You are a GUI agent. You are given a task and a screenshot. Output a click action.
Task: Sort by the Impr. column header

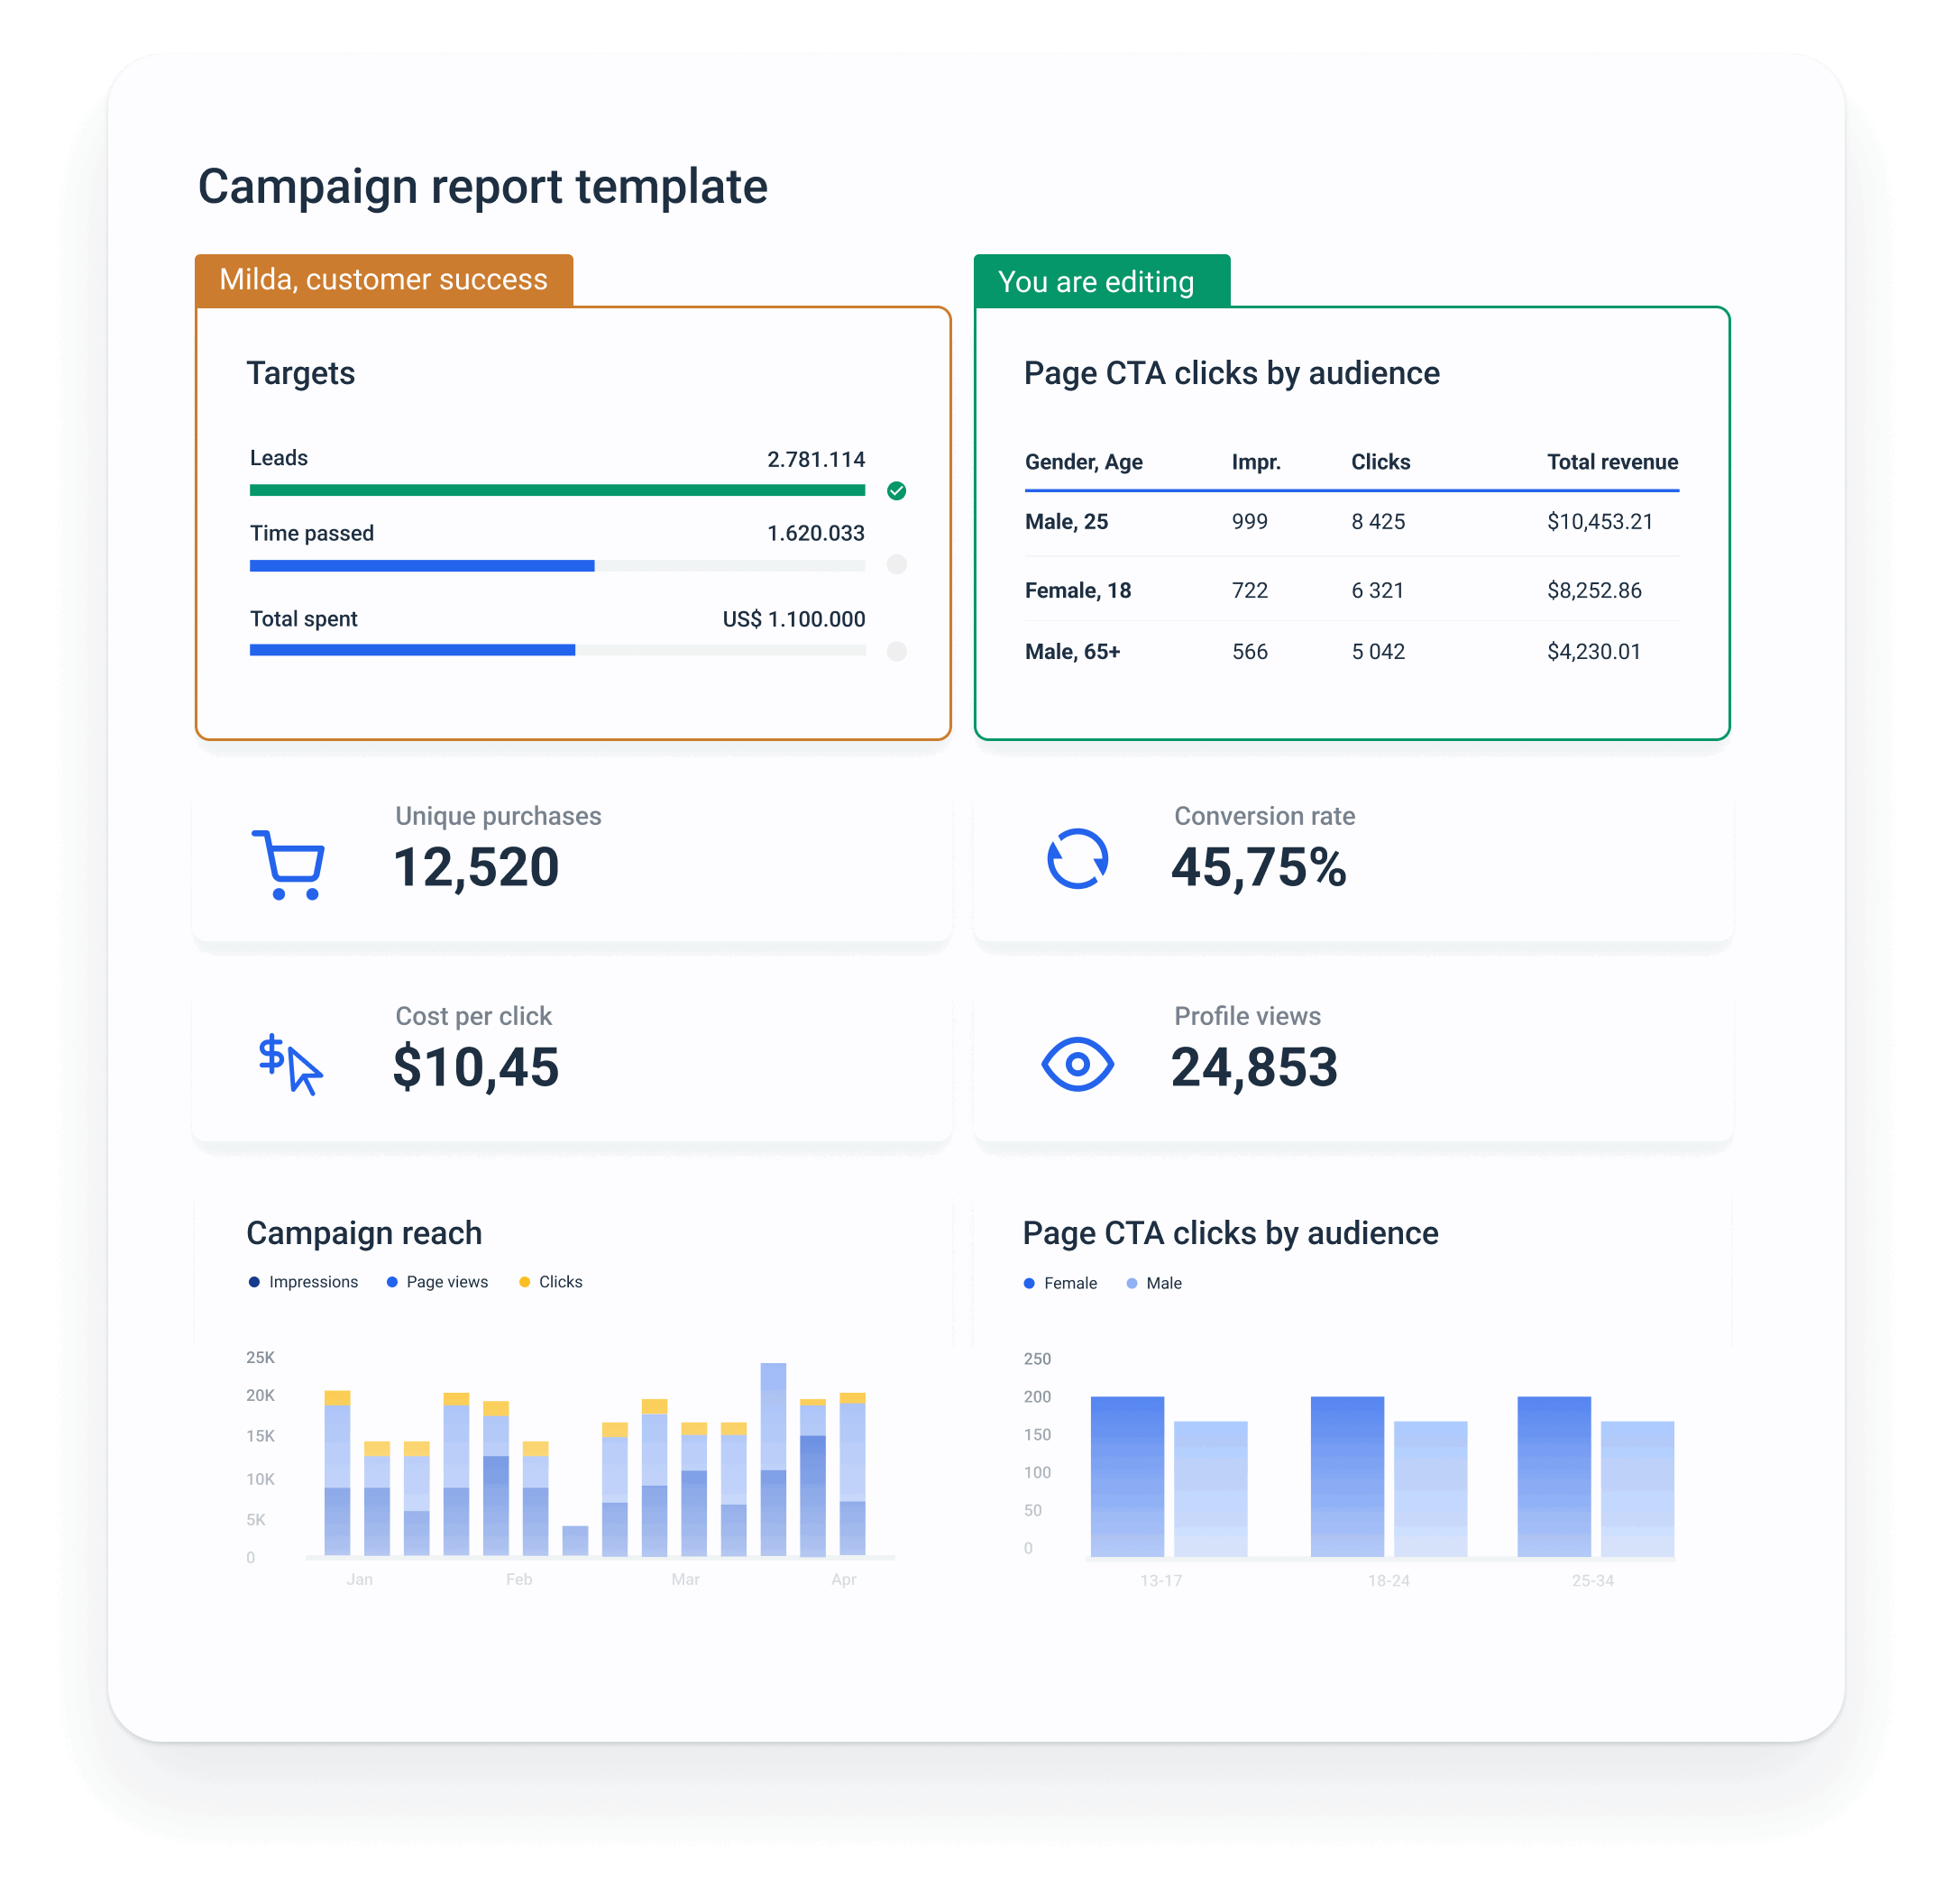tap(1256, 462)
